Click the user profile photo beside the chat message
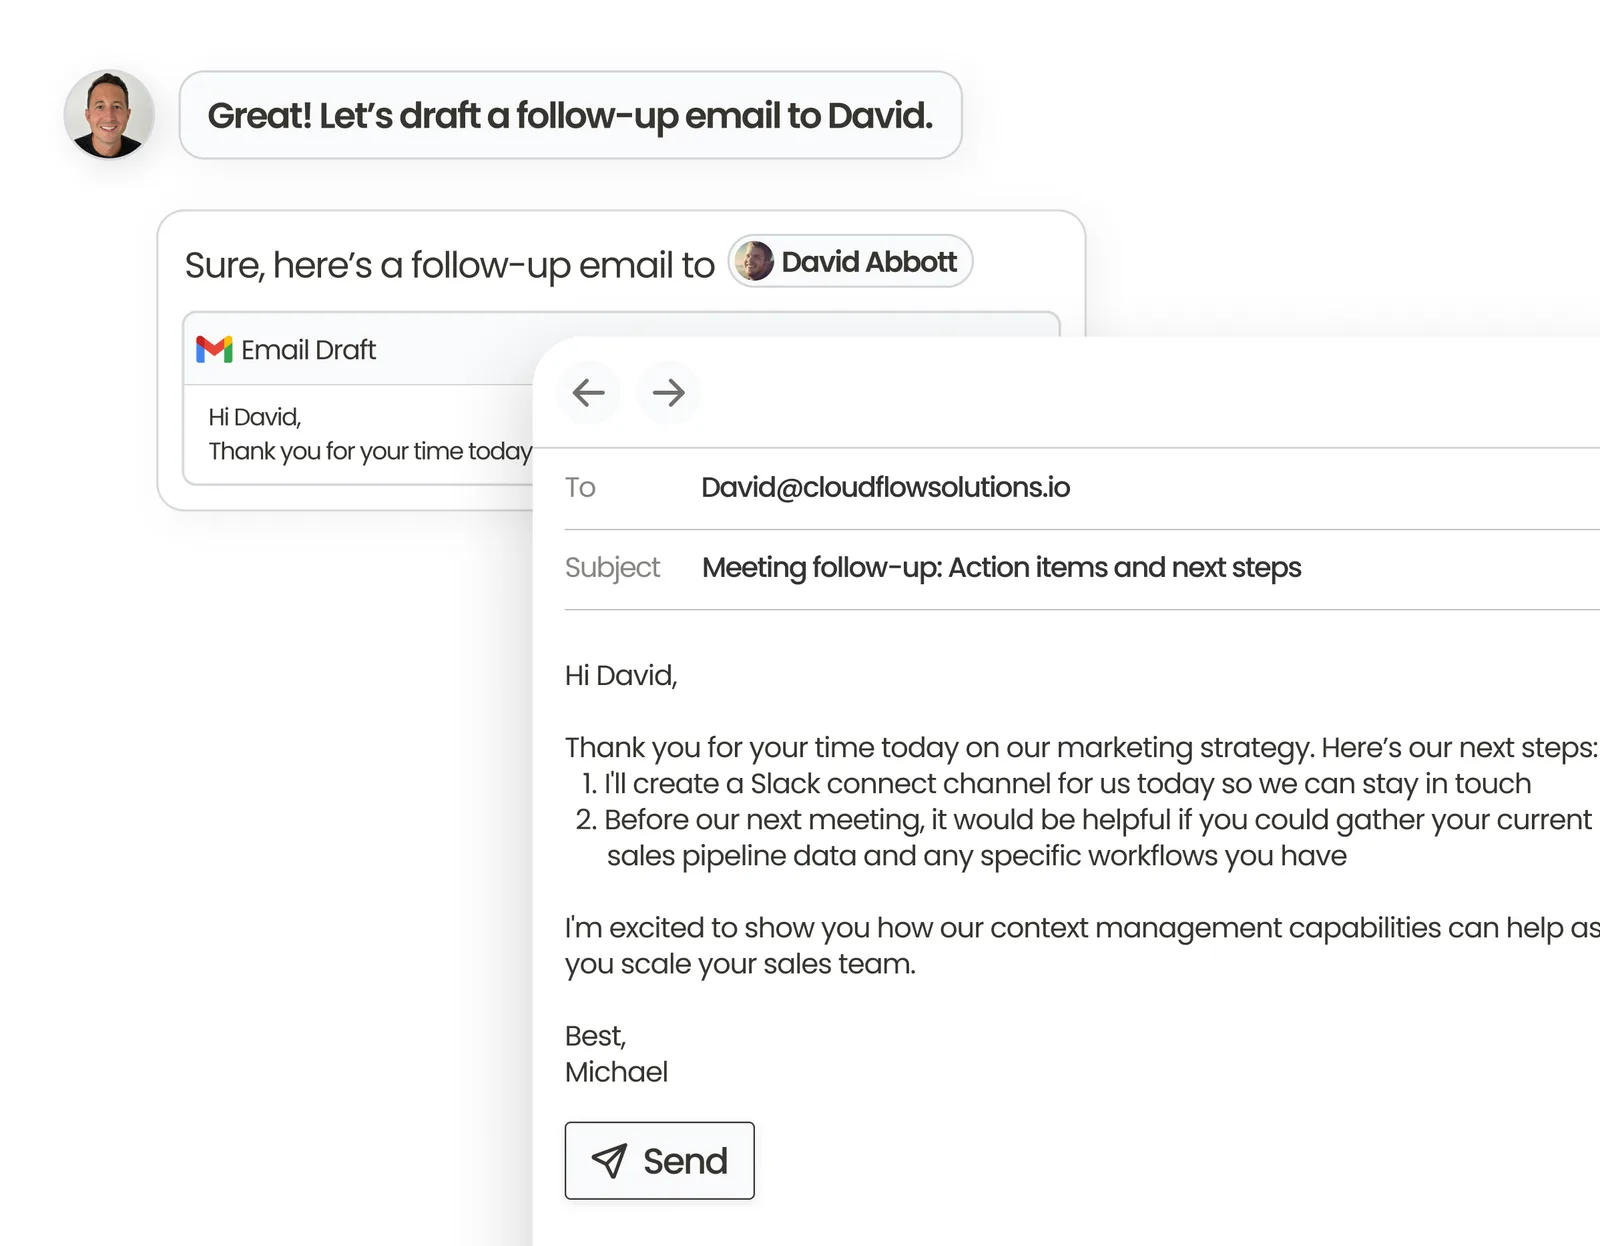Screen dimensions: 1600x1246 coord(109,114)
